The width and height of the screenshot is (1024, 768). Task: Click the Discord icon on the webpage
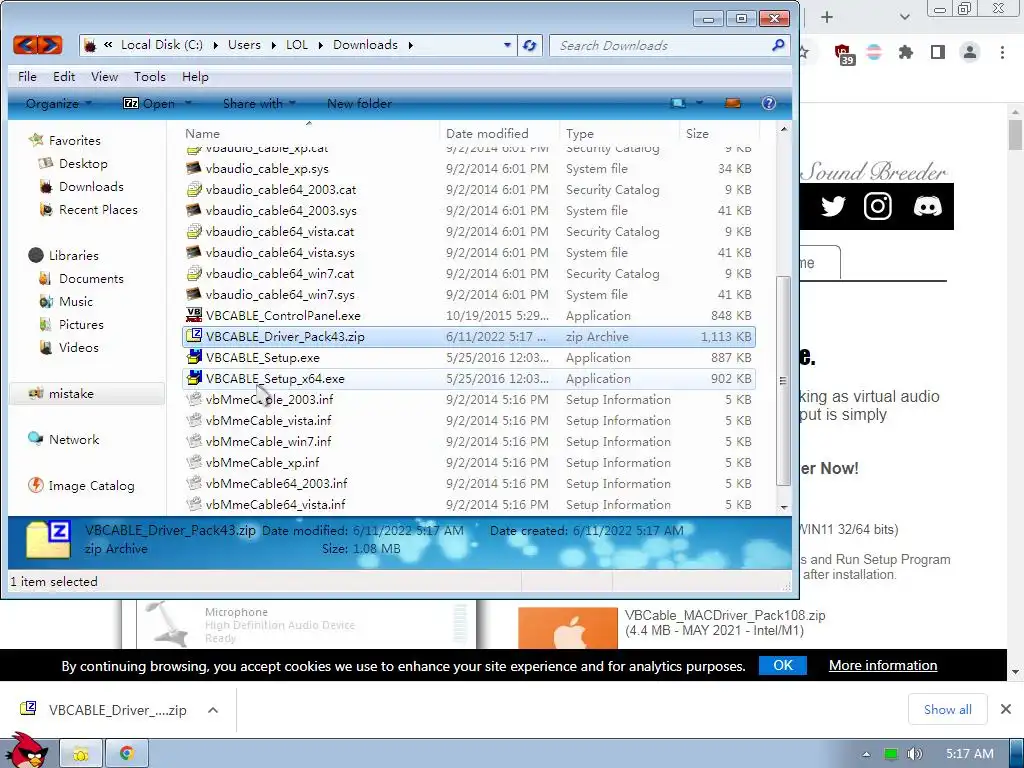[927, 206]
